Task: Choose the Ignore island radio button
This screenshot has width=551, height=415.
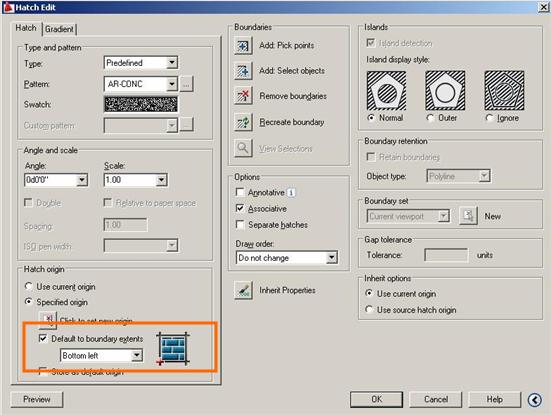Action: [x=489, y=118]
